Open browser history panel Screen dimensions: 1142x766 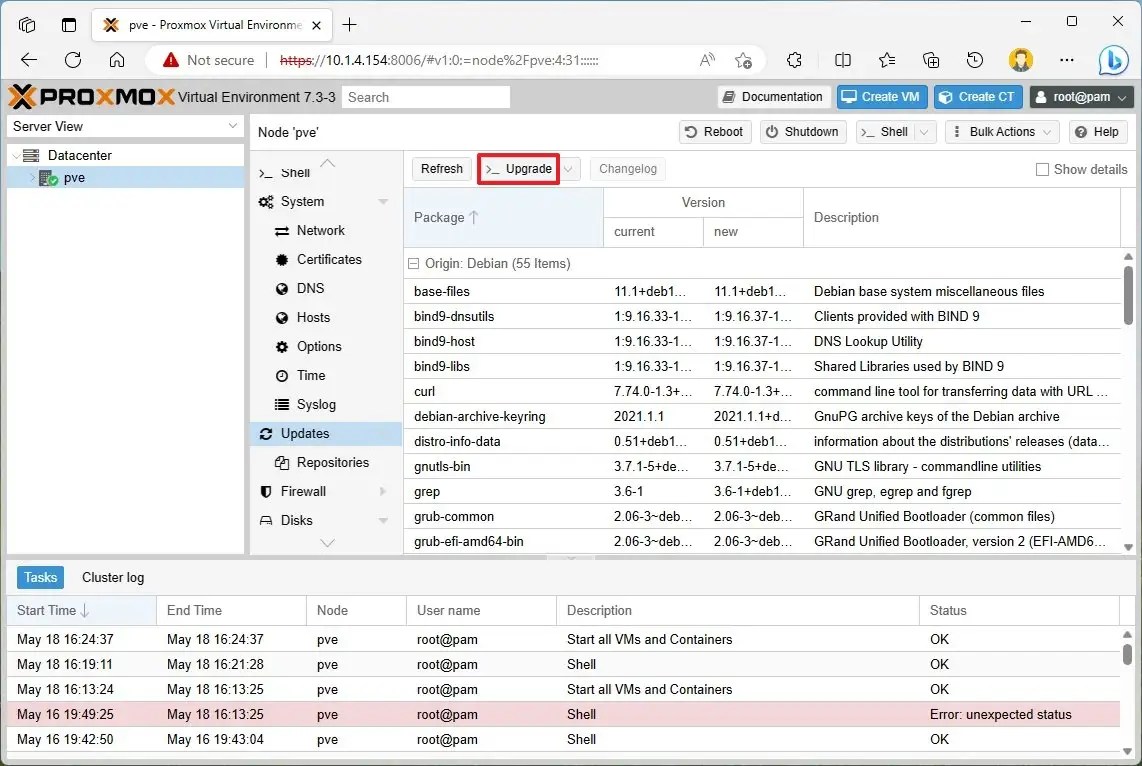tap(974, 60)
